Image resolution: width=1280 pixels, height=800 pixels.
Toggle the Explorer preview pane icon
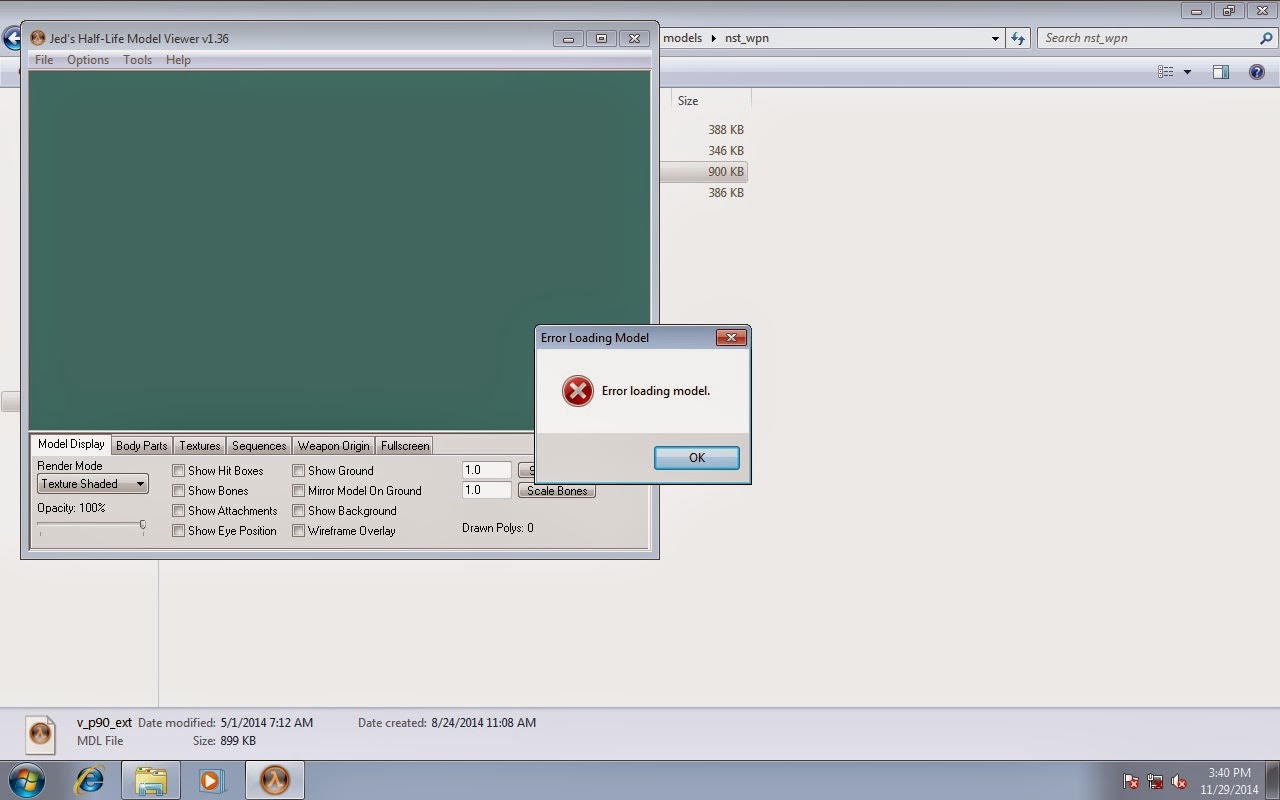1221,72
